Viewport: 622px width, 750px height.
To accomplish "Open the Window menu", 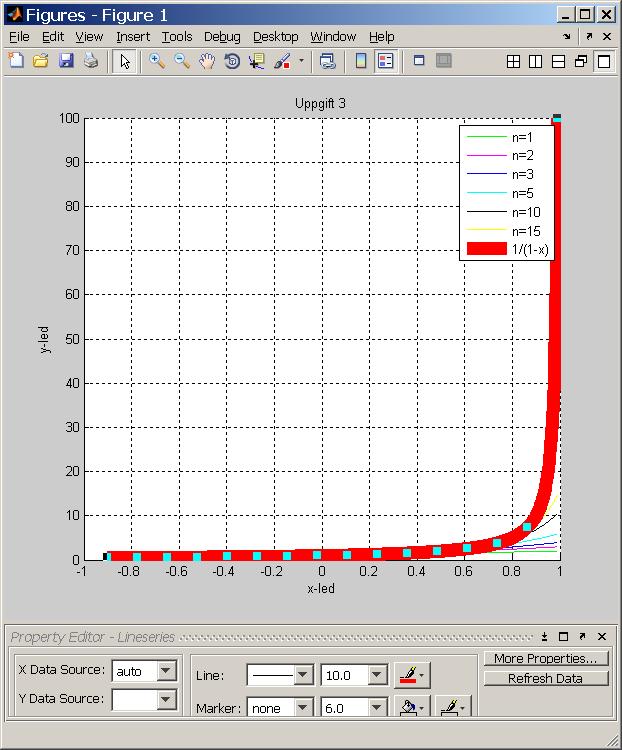I will click(x=333, y=36).
